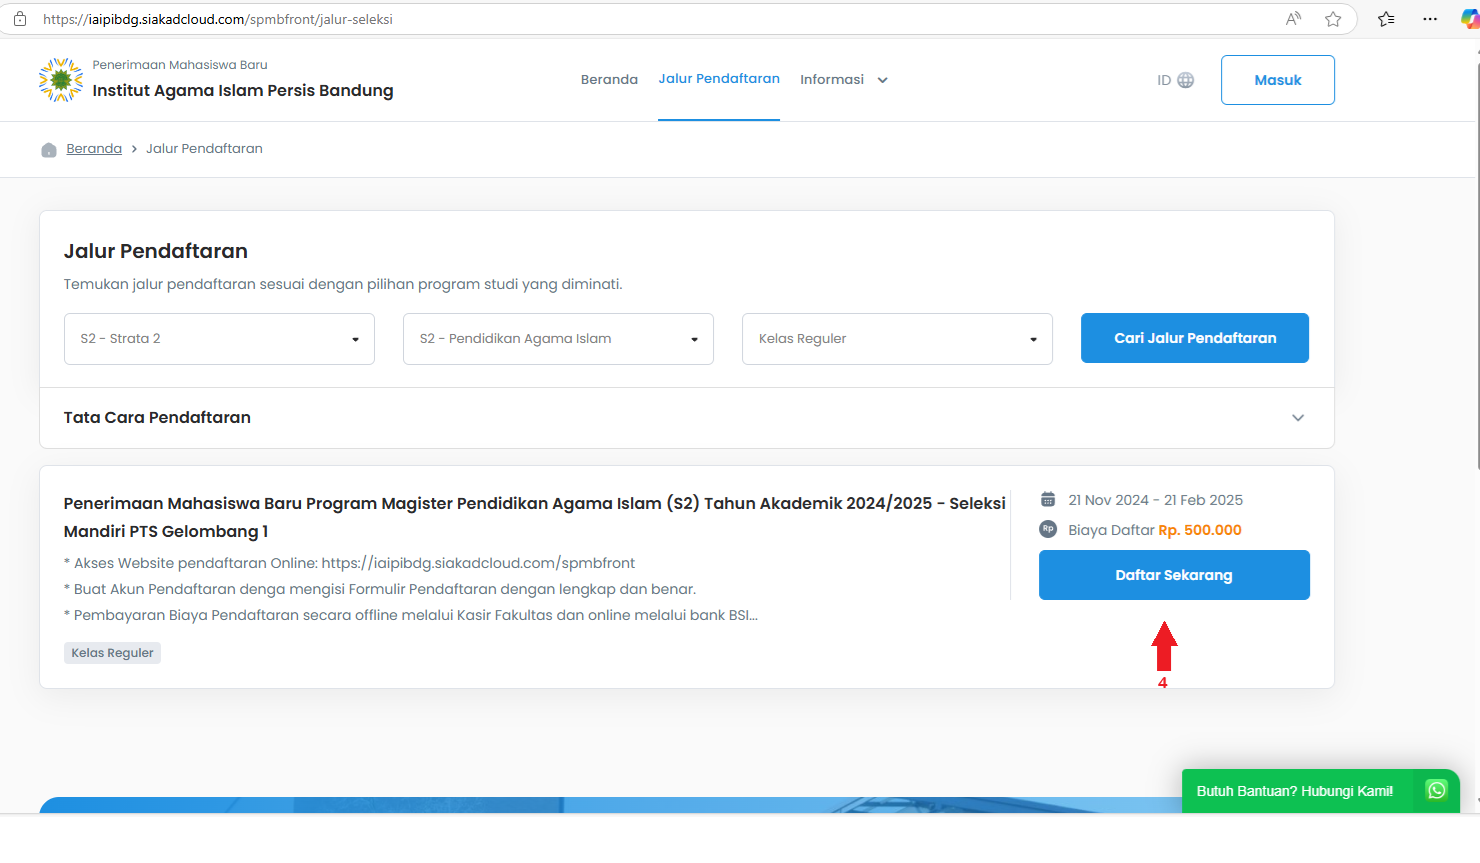The image size is (1480, 863).
Task: Click the Institut Agama Islam Persis logo
Action: 60,80
